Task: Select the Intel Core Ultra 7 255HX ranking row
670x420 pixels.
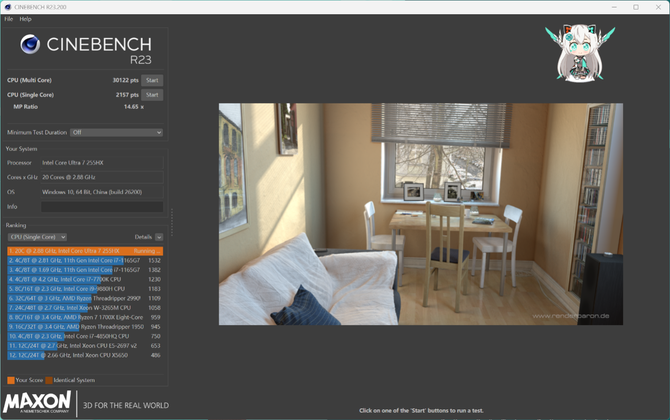Action: click(x=84, y=251)
